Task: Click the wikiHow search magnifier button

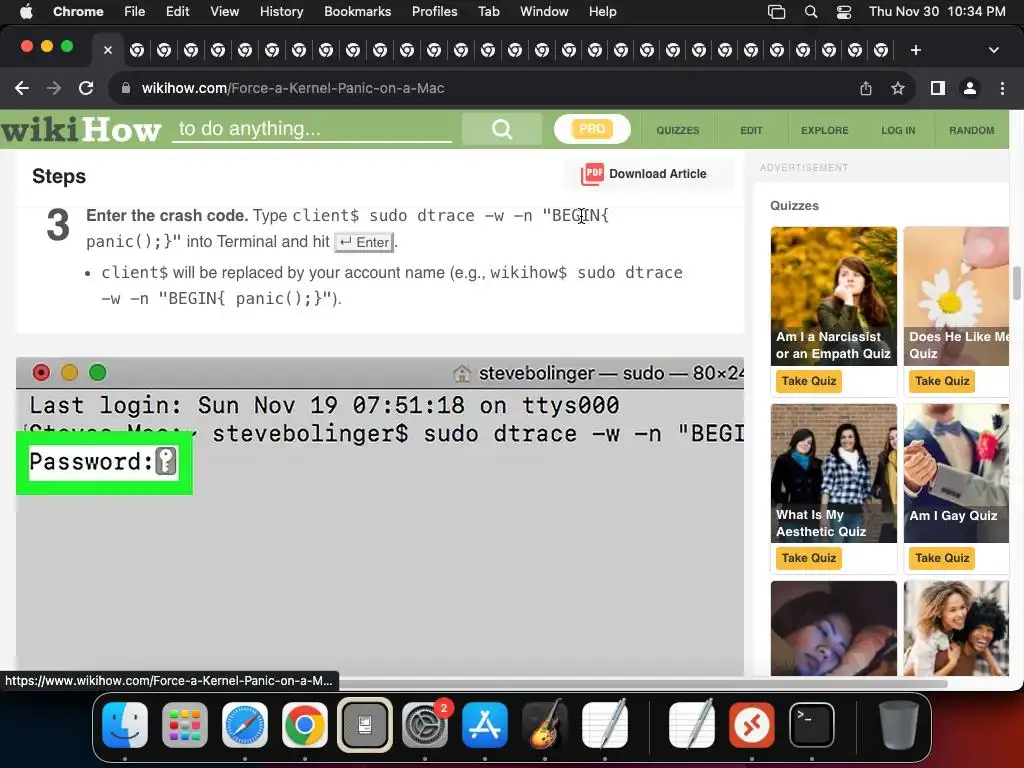Action: [502, 129]
